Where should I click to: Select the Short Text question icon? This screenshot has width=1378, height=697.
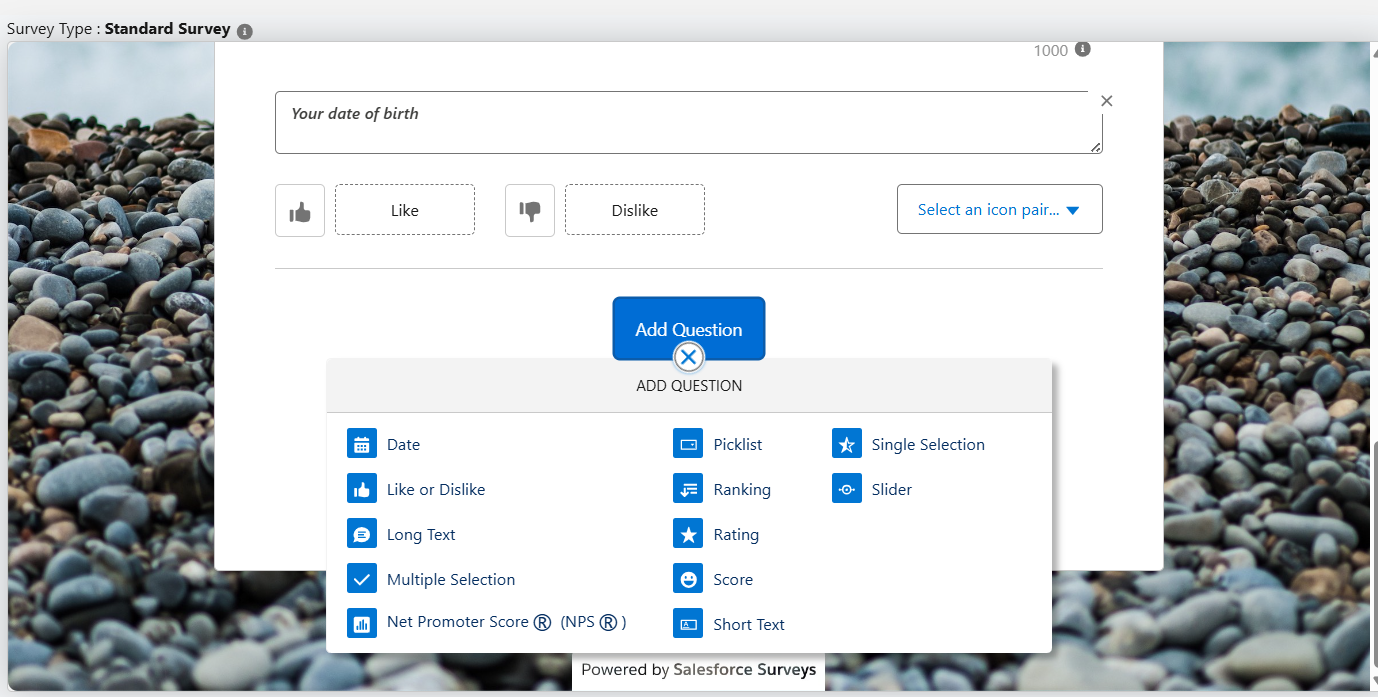click(x=688, y=622)
